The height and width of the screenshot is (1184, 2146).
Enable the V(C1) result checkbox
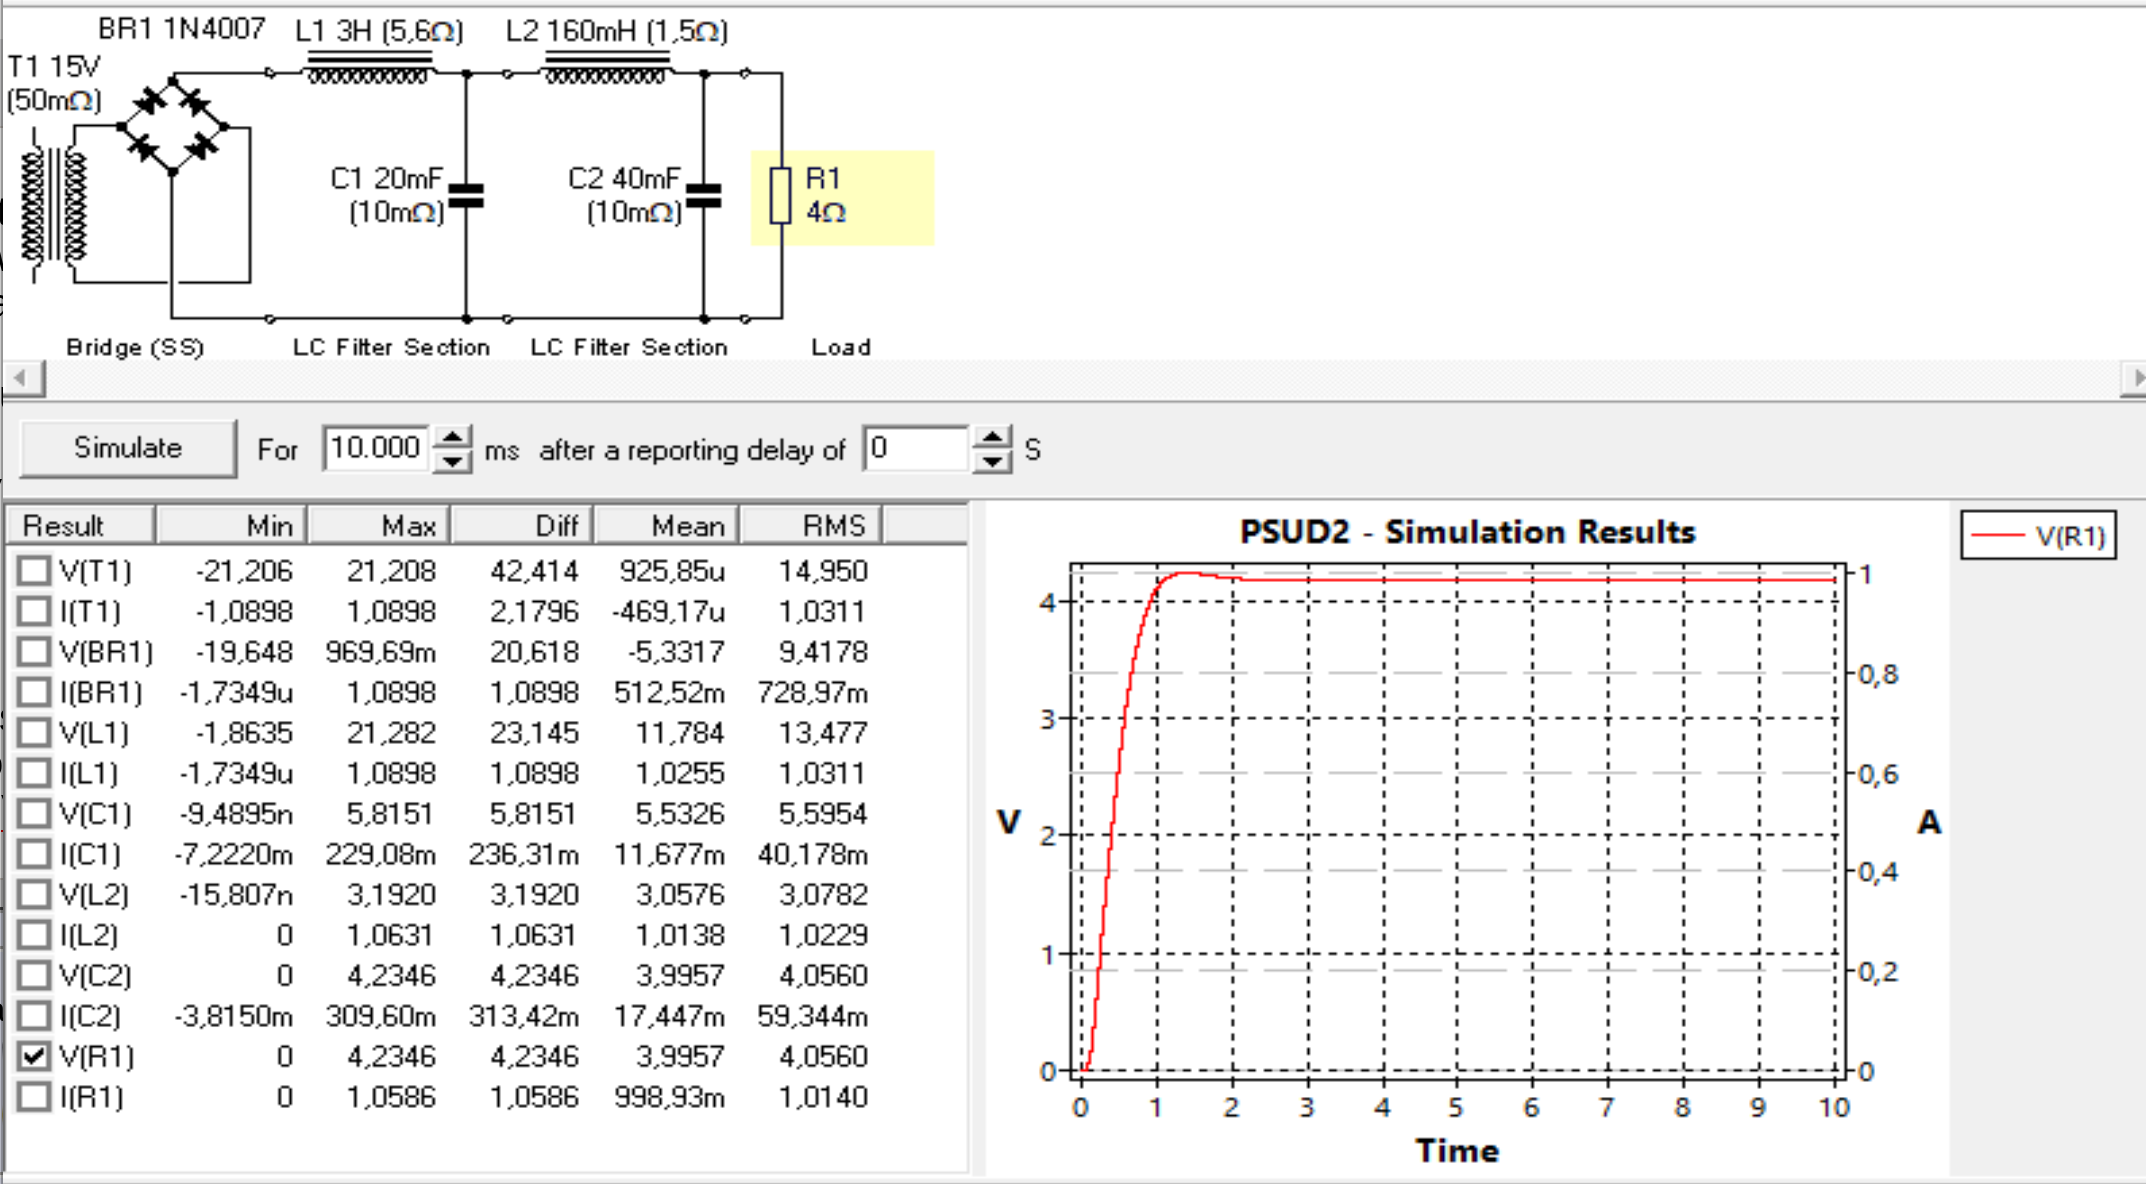point(34,813)
